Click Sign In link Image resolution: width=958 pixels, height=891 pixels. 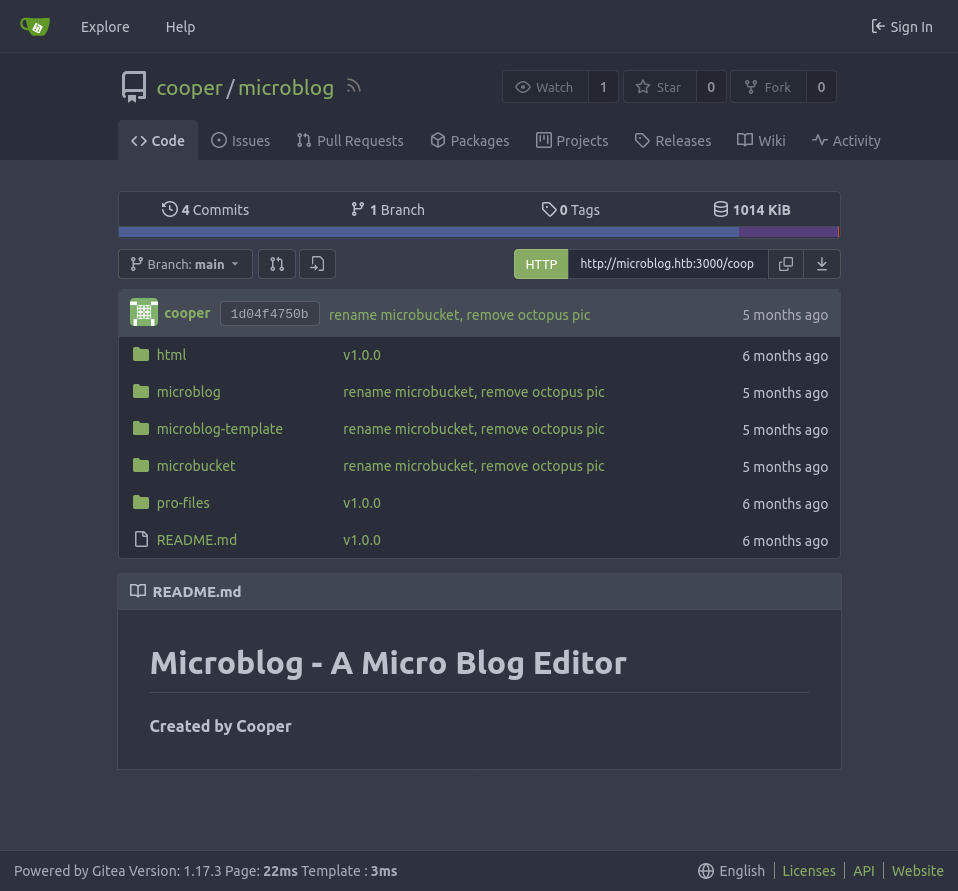tap(901, 27)
